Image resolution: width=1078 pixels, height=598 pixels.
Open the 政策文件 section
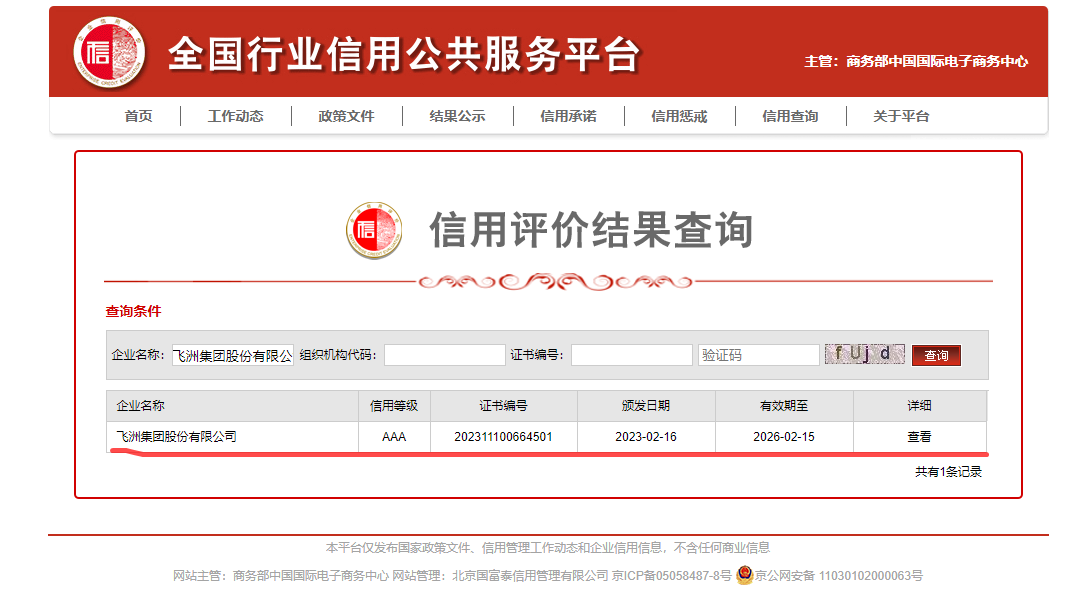point(346,116)
